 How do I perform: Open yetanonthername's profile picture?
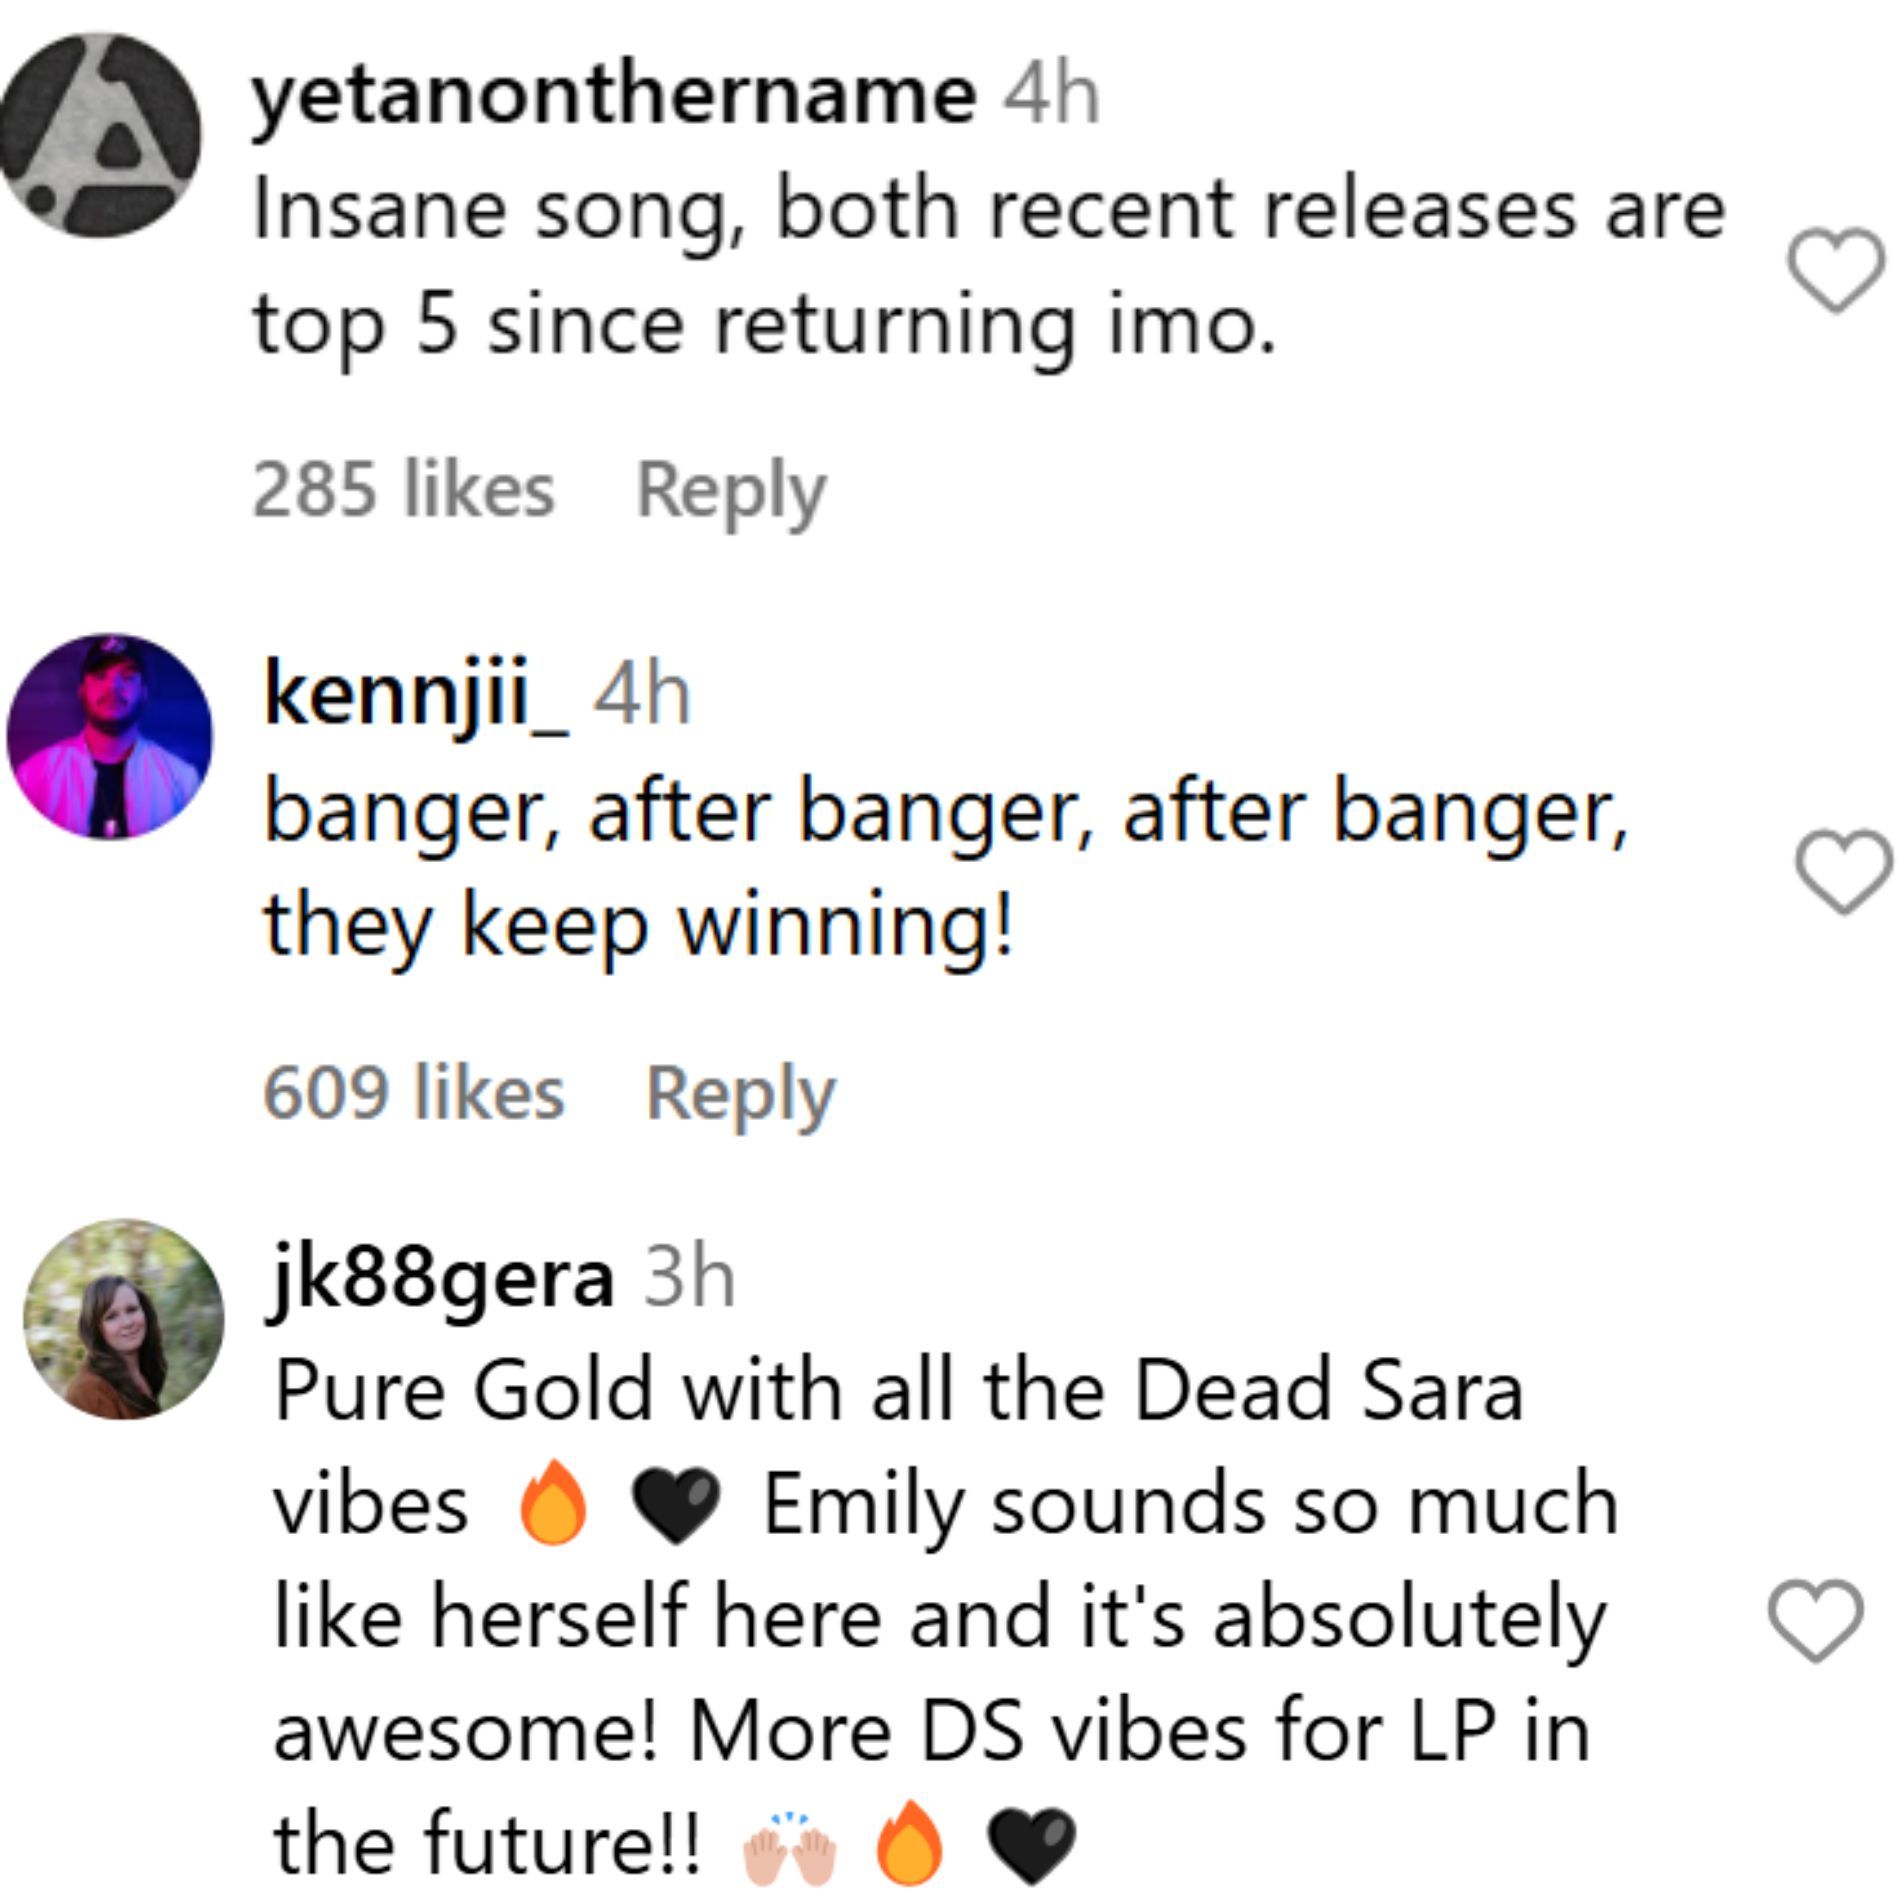pyautogui.click(x=99, y=136)
